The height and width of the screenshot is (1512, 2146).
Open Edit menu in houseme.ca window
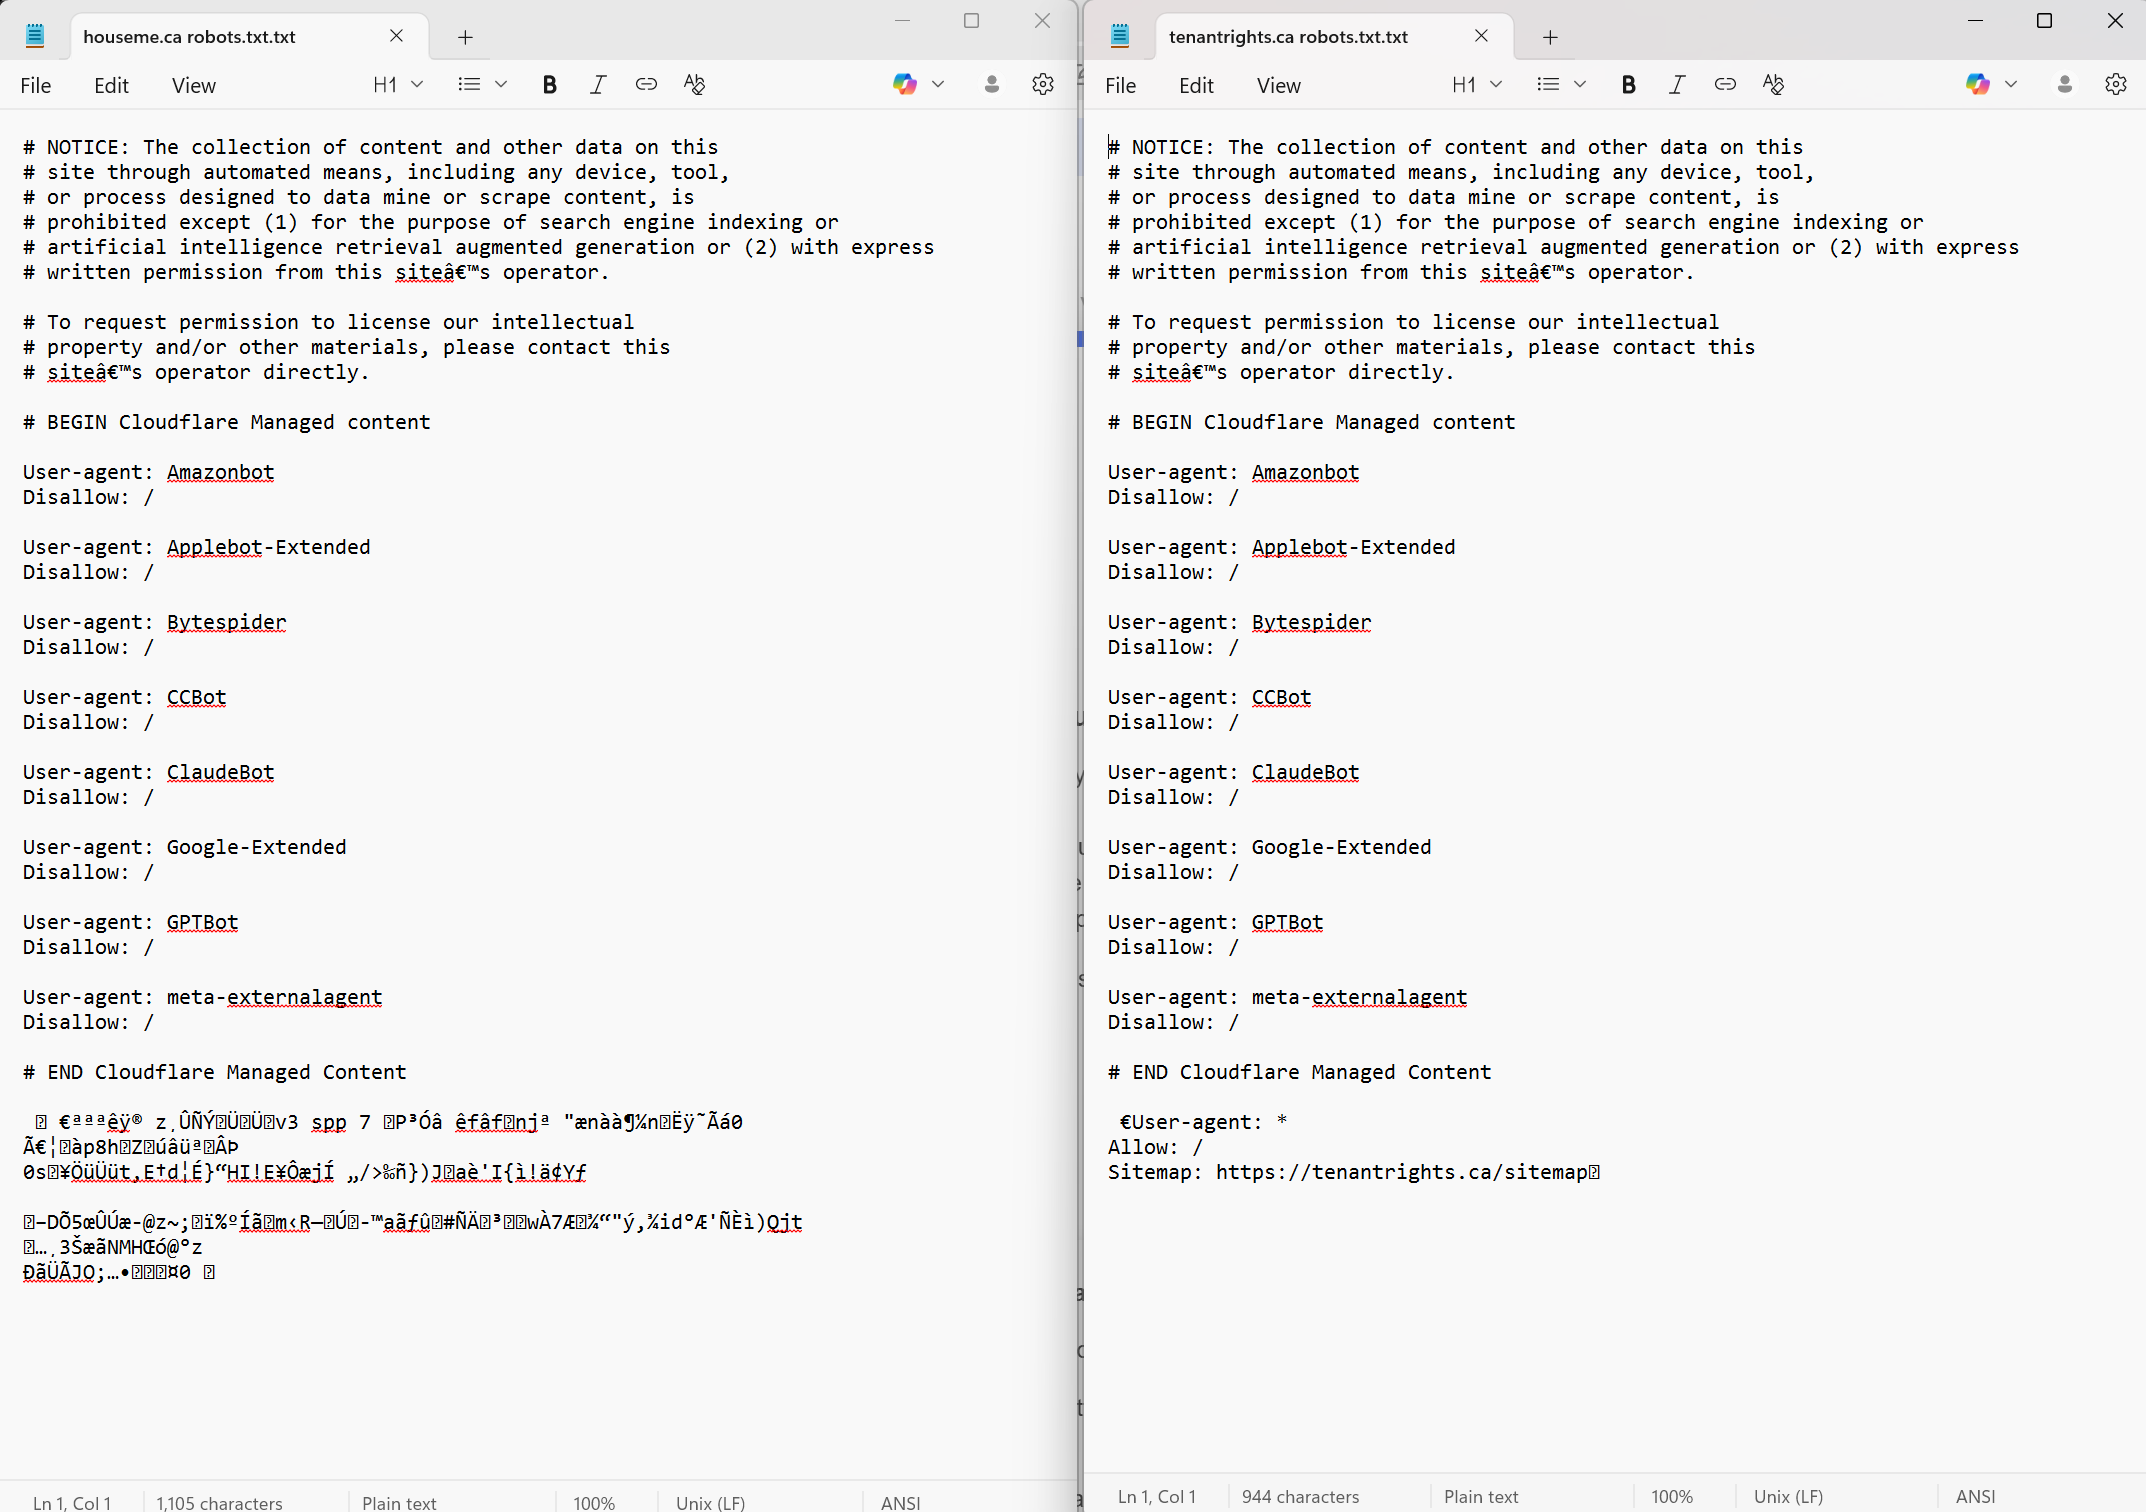[111, 86]
